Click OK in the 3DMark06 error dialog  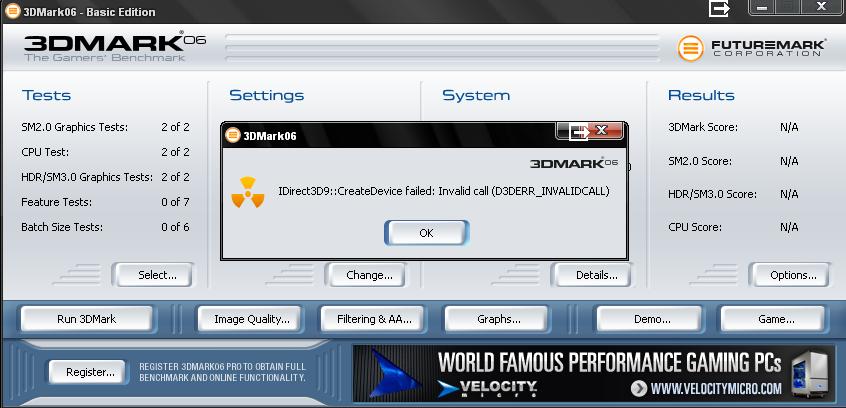pyautogui.click(x=426, y=233)
